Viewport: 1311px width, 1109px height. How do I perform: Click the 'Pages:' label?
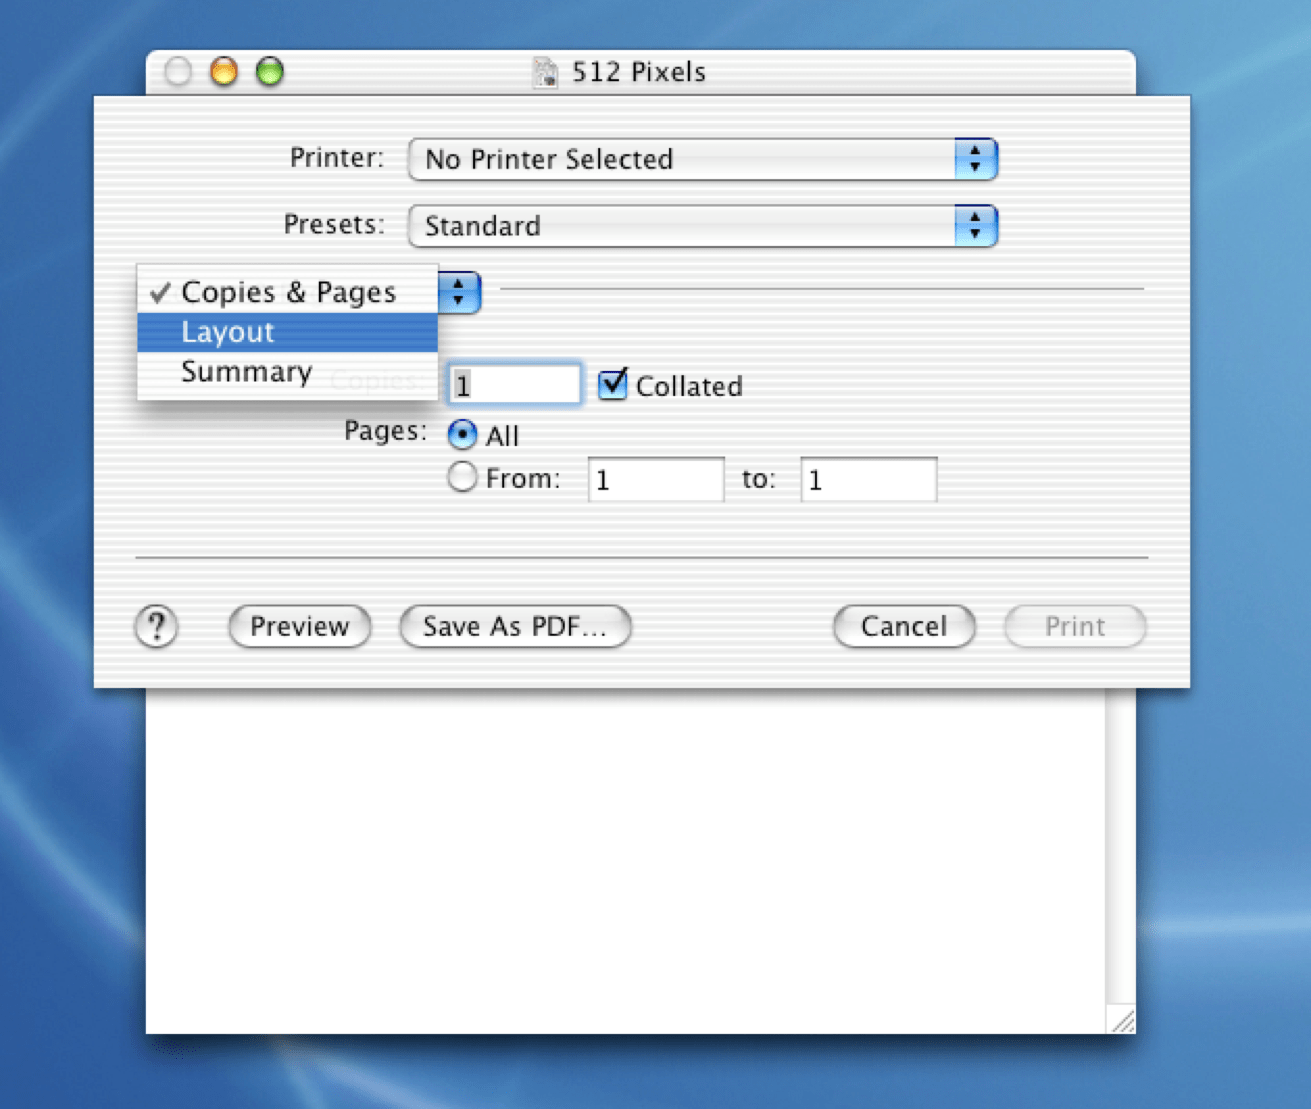point(385,431)
